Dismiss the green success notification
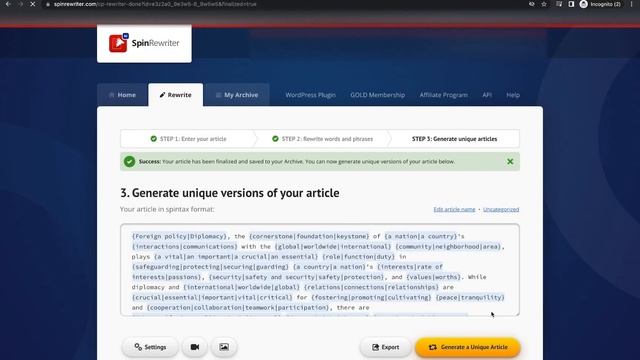The height and width of the screenshot is (360, 640). 510,162
